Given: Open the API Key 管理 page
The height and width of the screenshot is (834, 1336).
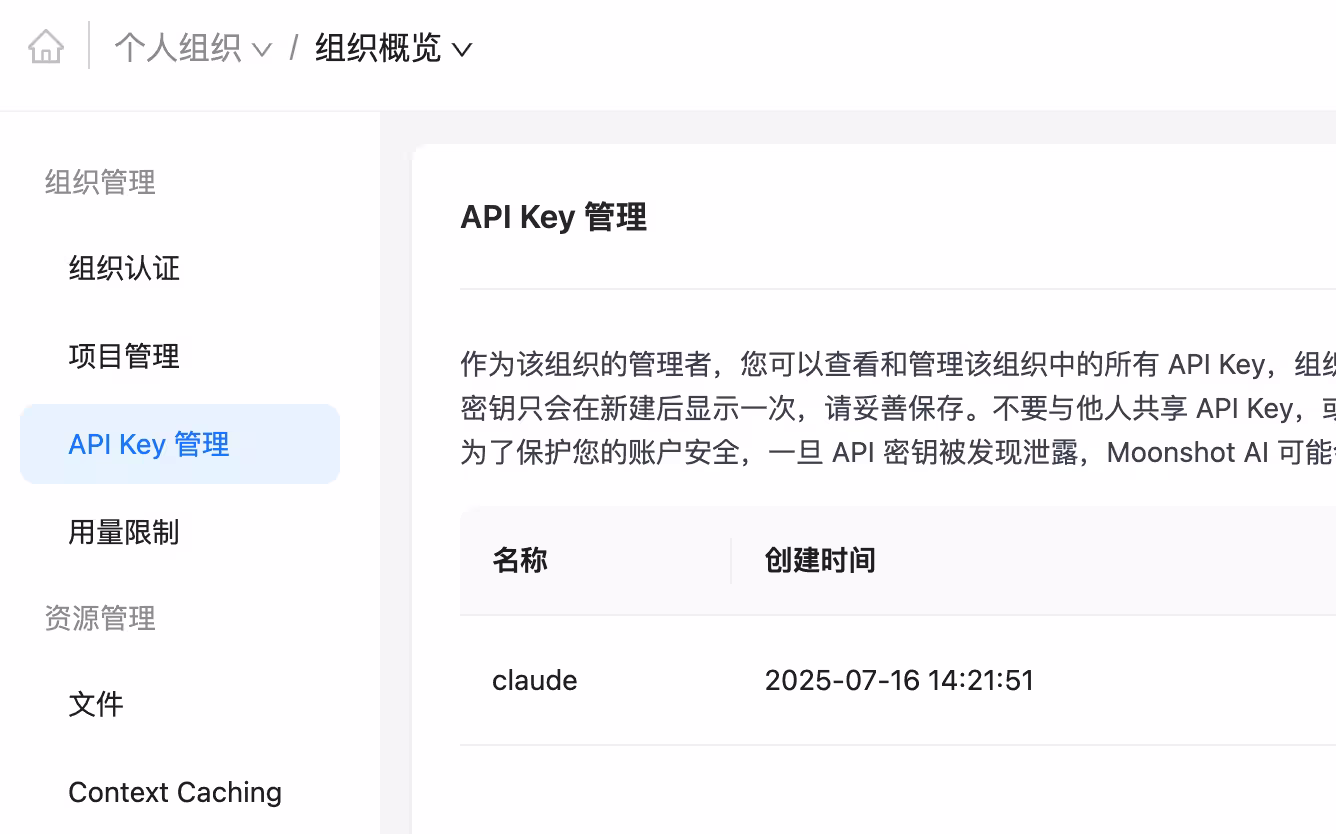Looking at the screenshot, I should [x=148, y=444].
